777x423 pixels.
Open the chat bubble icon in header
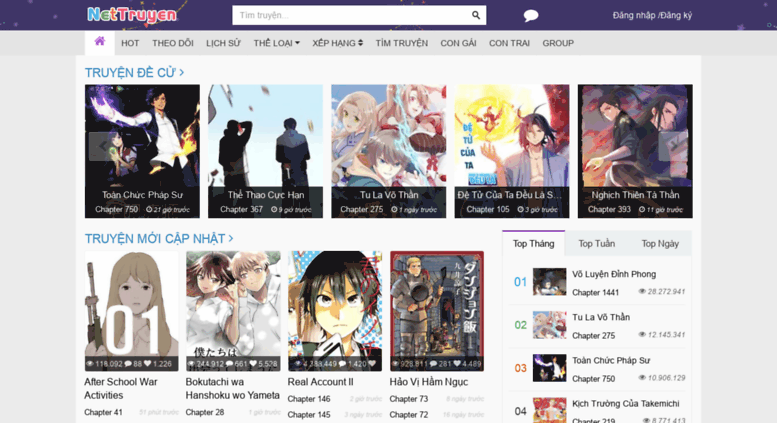(x=530, y=15)
